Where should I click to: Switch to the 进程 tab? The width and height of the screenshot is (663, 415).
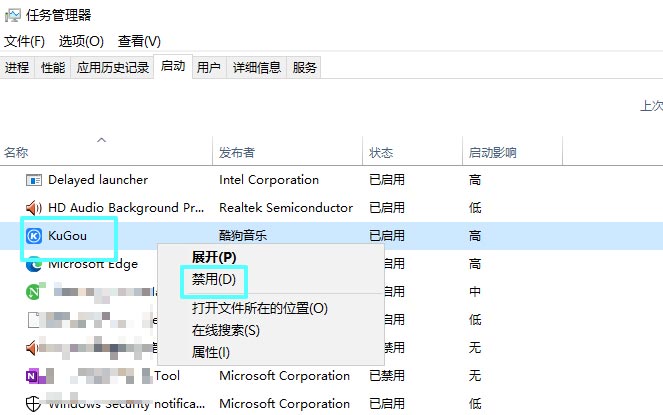[x=17, y=67]
